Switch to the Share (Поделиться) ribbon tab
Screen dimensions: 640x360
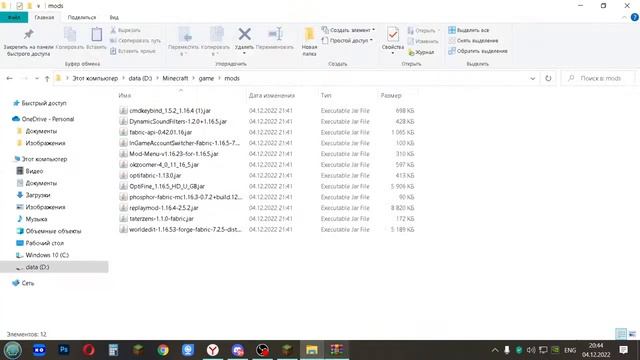(x=82, y=17)
